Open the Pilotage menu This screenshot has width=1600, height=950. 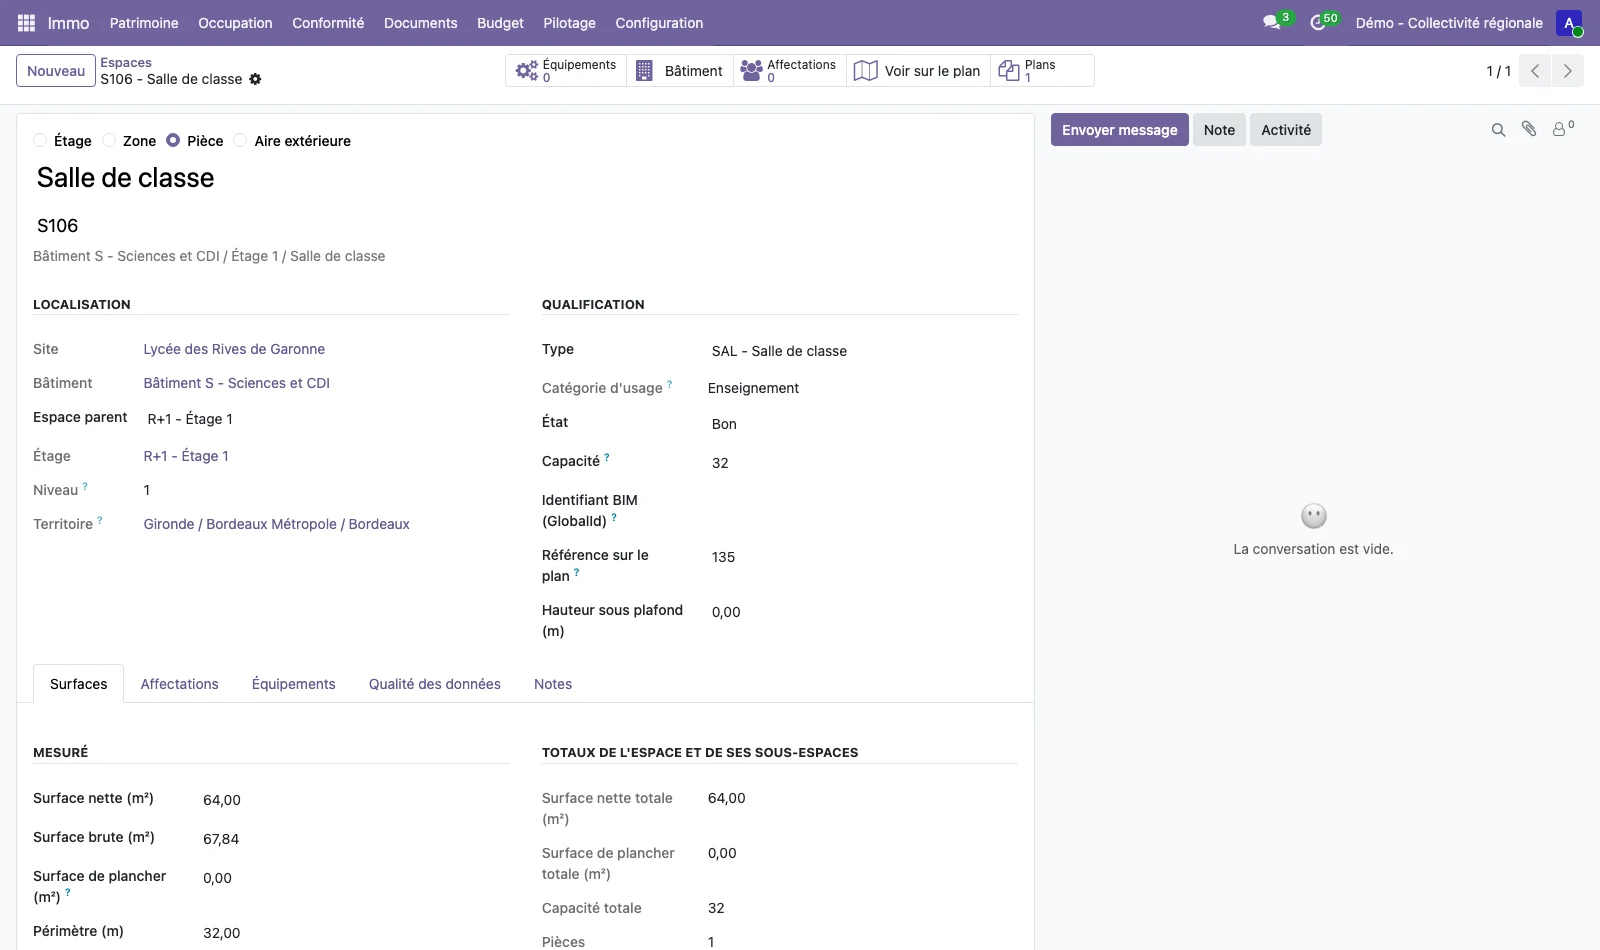(x=569, y=23)
